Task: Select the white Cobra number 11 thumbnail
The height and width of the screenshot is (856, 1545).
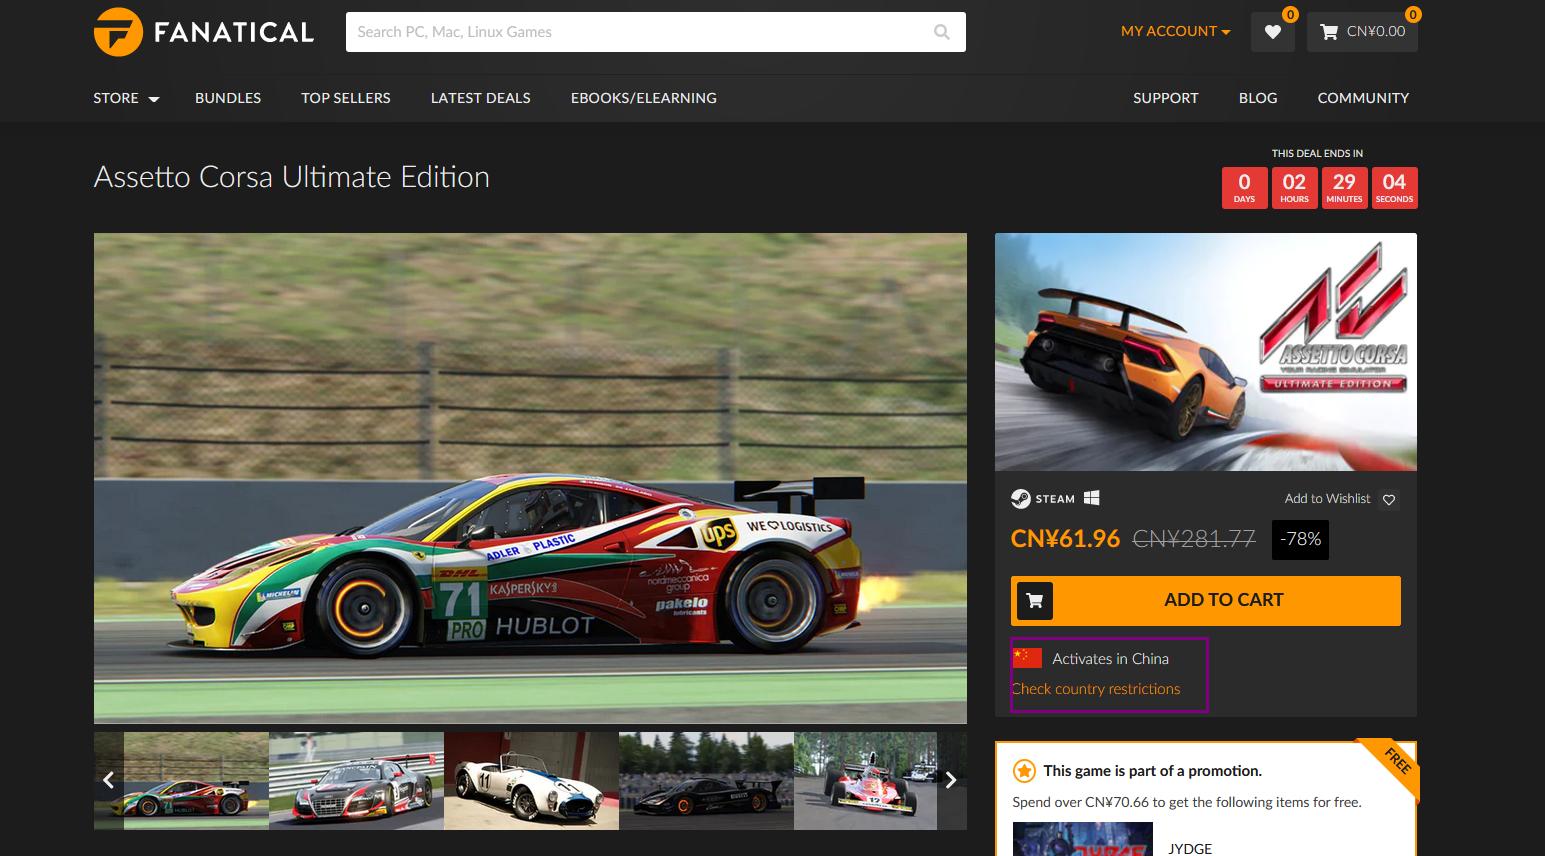Action: coord(531,780)
